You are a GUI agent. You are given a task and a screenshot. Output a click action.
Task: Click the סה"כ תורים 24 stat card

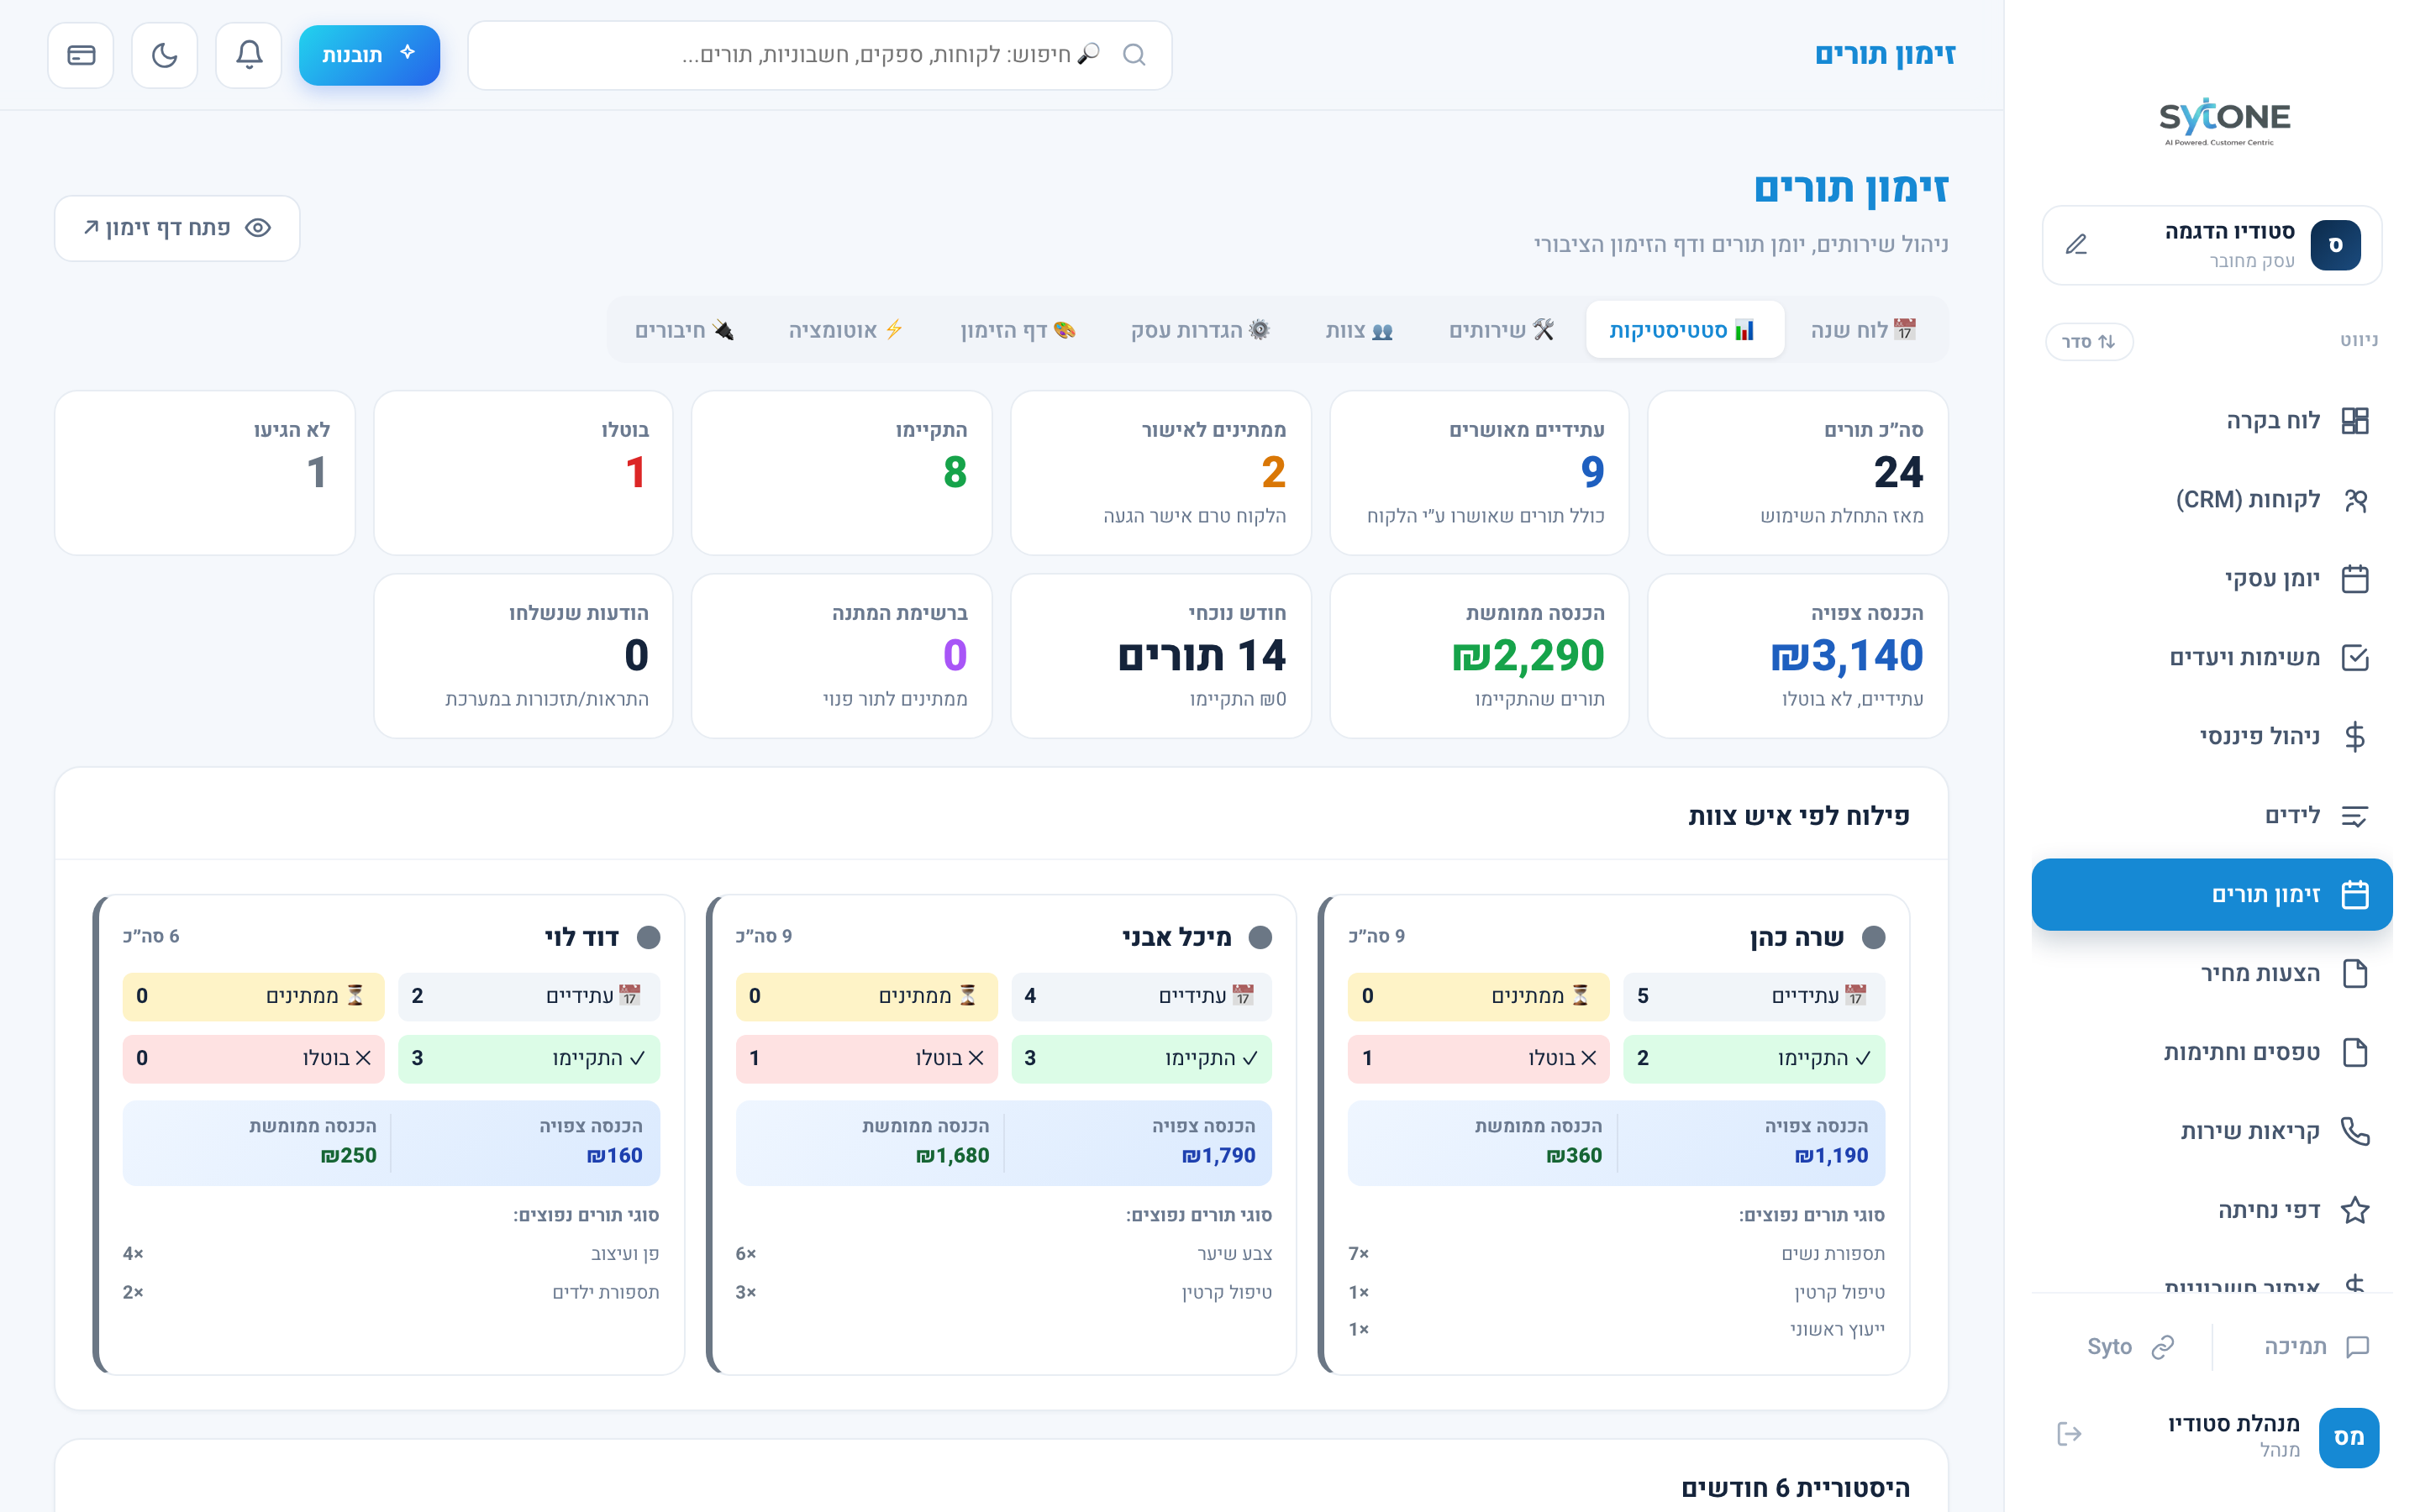1797,473
